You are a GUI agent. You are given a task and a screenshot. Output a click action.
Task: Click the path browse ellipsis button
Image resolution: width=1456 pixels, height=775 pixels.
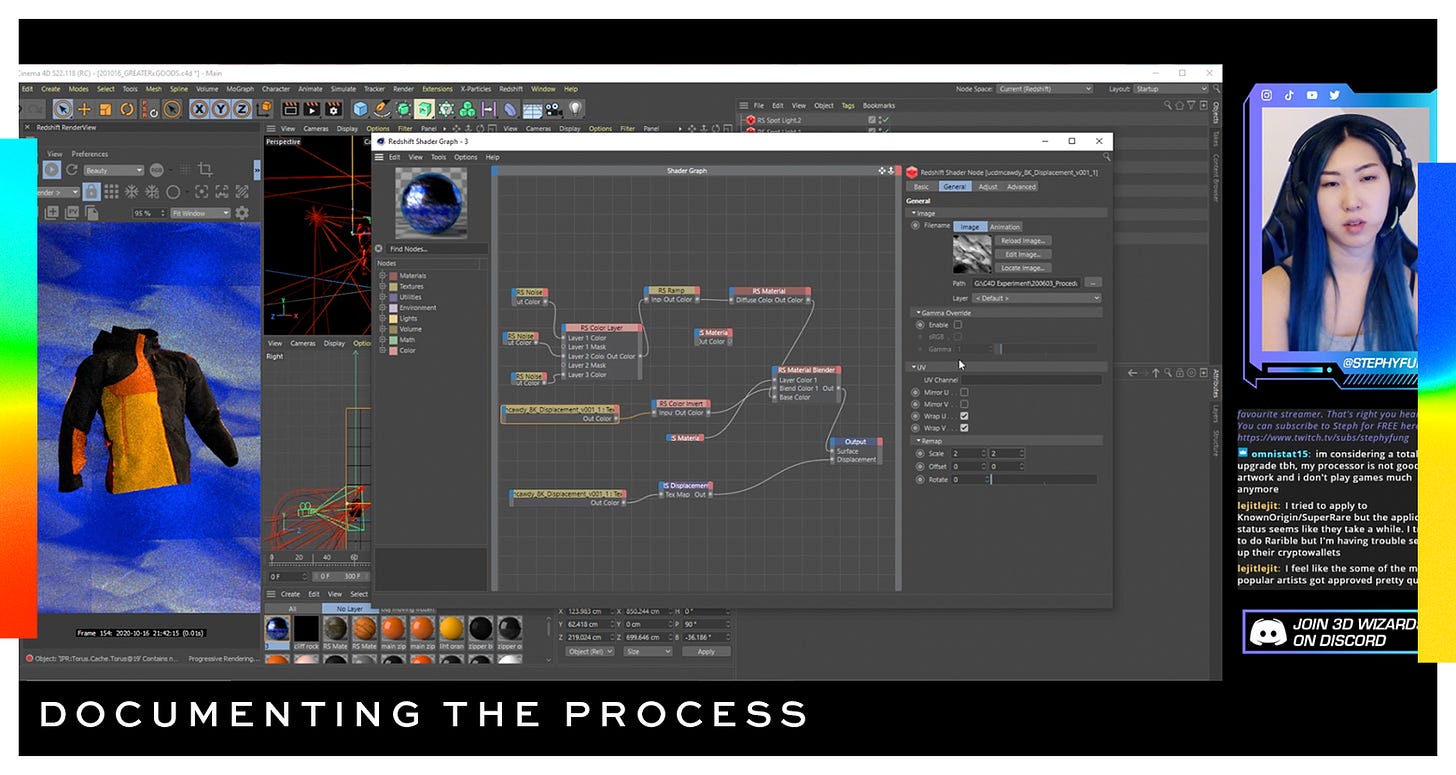point(1092,283)
